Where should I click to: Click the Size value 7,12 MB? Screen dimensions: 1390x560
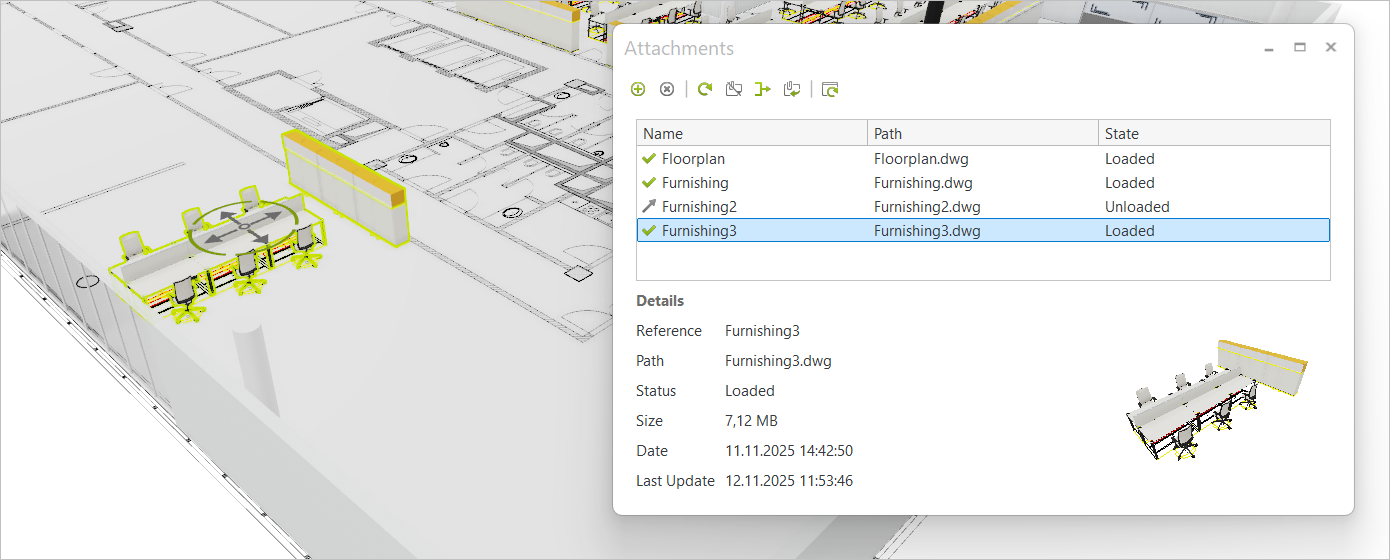pyautogui.click(x=751, y=421)
